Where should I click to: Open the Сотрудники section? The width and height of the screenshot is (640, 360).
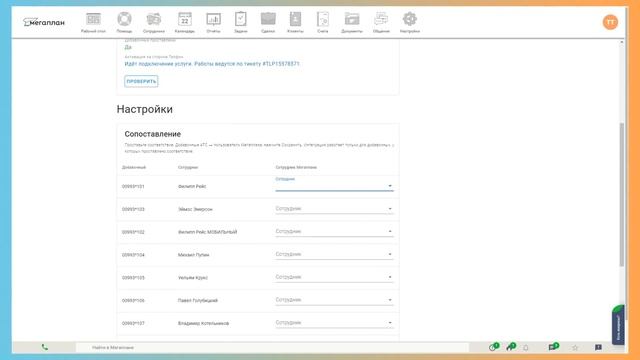(154, 22)
